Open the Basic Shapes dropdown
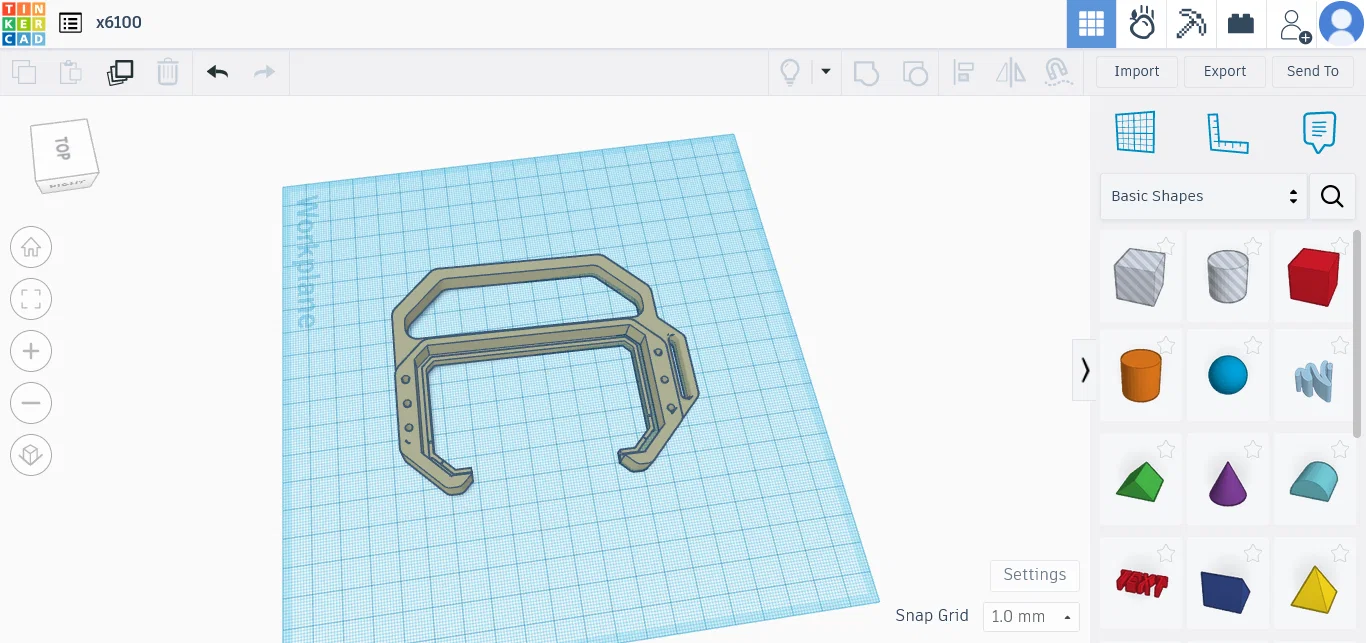Viewport: 1366px width, 643px height. coord(1204,196)
